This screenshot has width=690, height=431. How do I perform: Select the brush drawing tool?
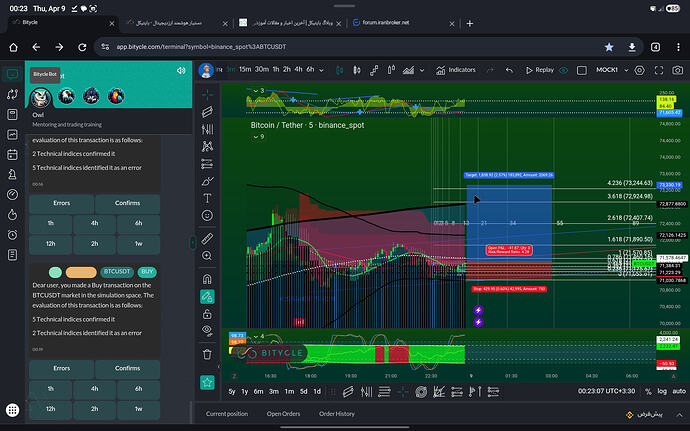tap(207, 181)
